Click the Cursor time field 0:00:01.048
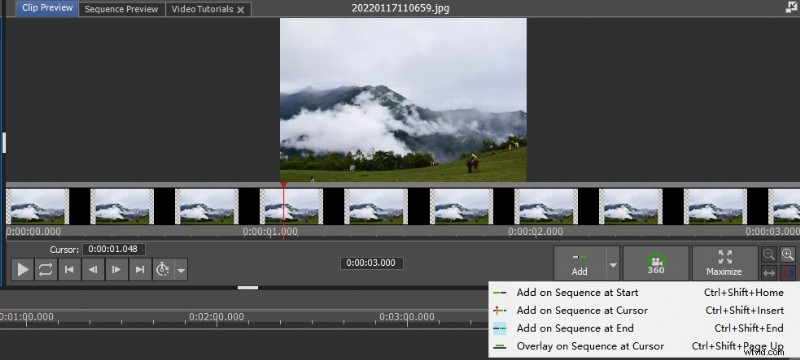This screenshot has width=800, height=360. (113, 250)
